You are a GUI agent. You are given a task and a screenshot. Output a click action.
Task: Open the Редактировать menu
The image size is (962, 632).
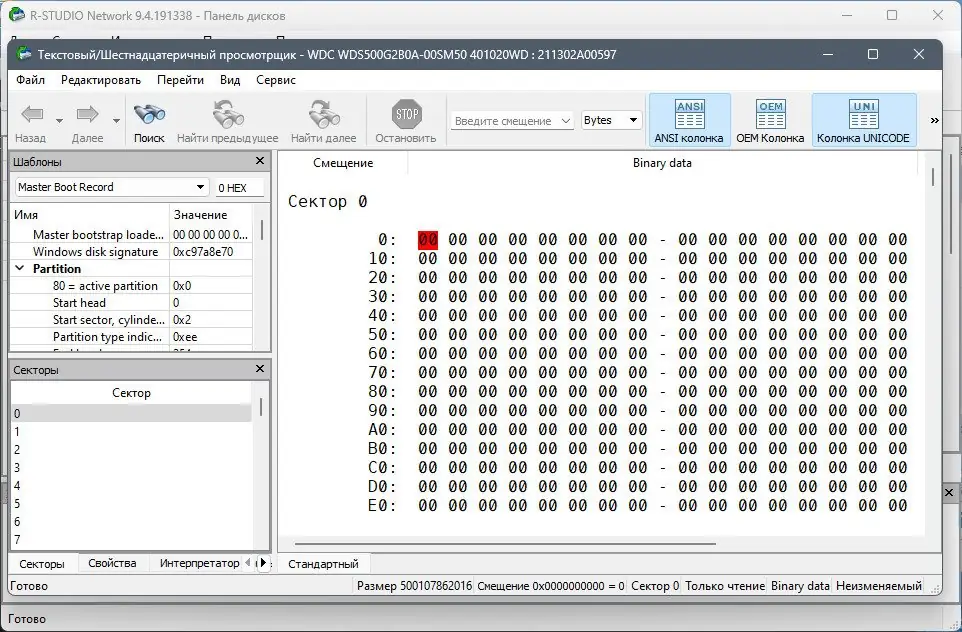101,80
